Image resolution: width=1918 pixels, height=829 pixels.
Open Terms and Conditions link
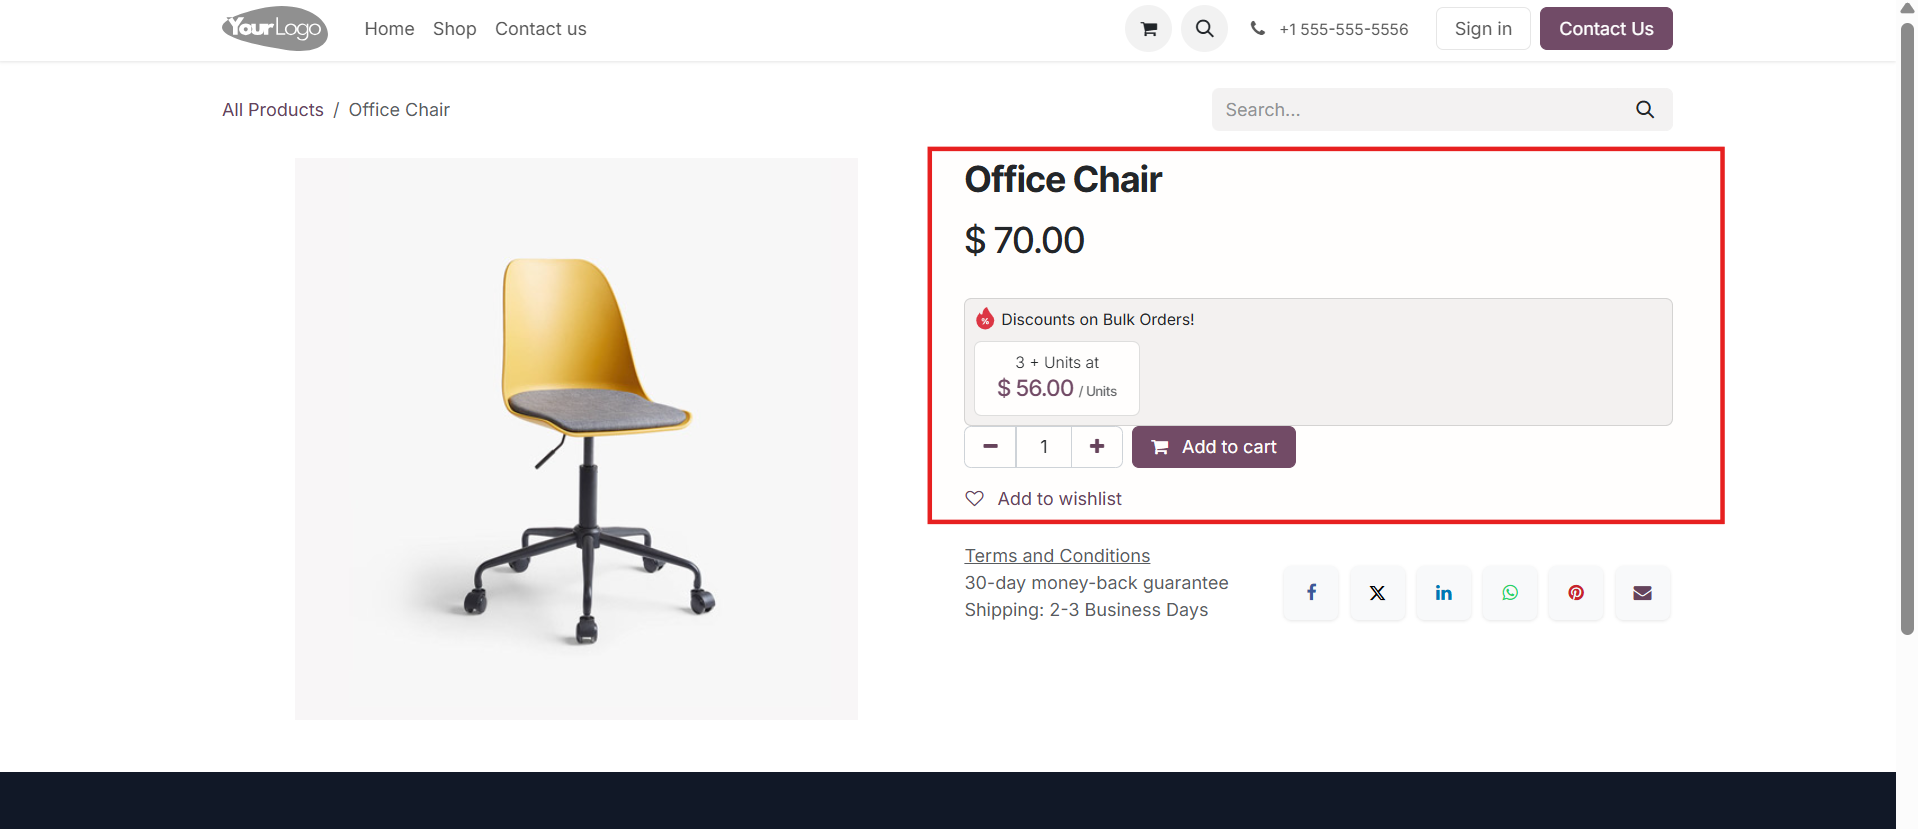pyautogui.click(x=1057, y=556)
